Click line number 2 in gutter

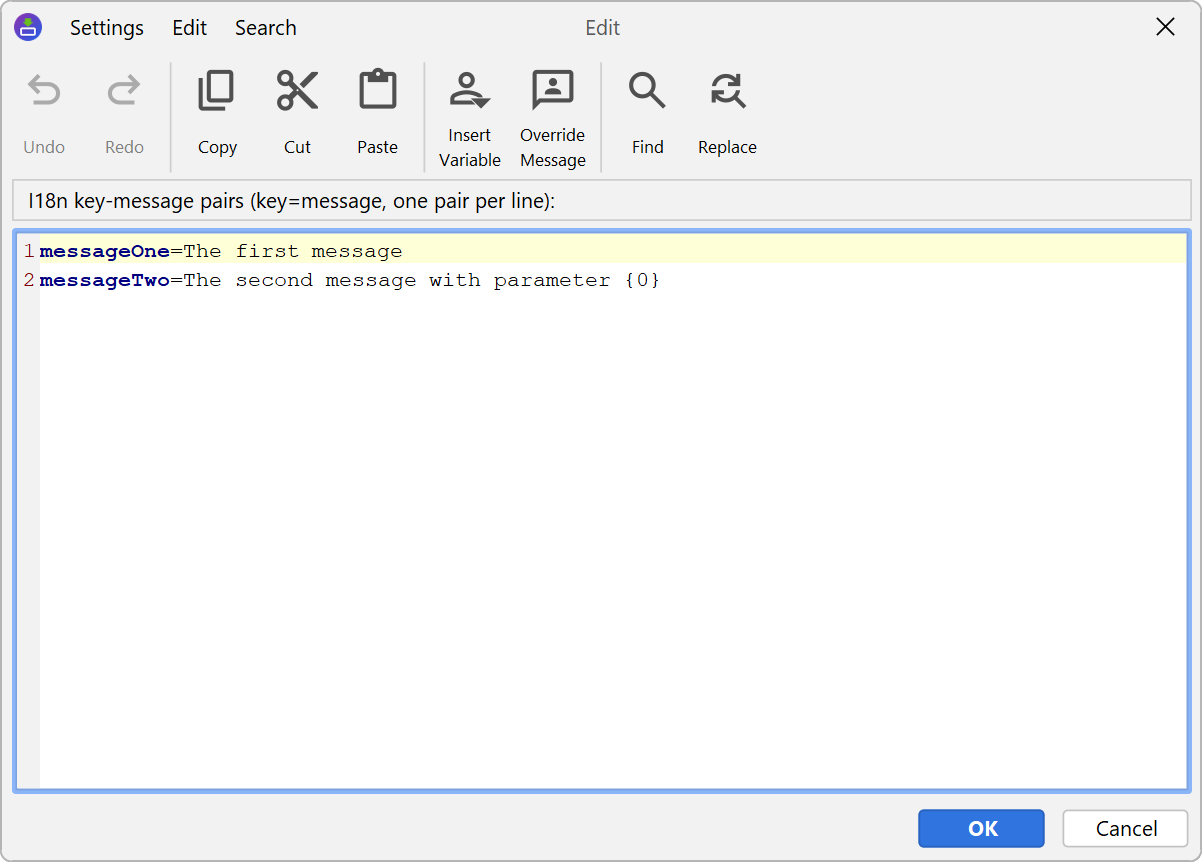pos(29,281)
